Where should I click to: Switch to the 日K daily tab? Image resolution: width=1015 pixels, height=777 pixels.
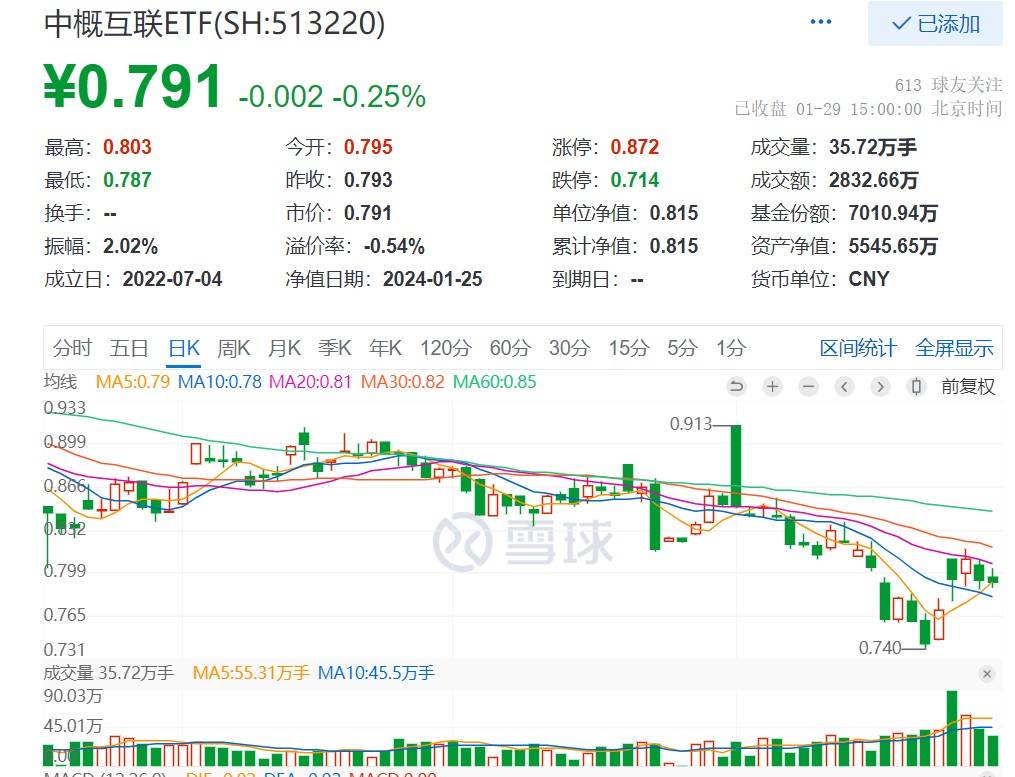tap(182, 348)
